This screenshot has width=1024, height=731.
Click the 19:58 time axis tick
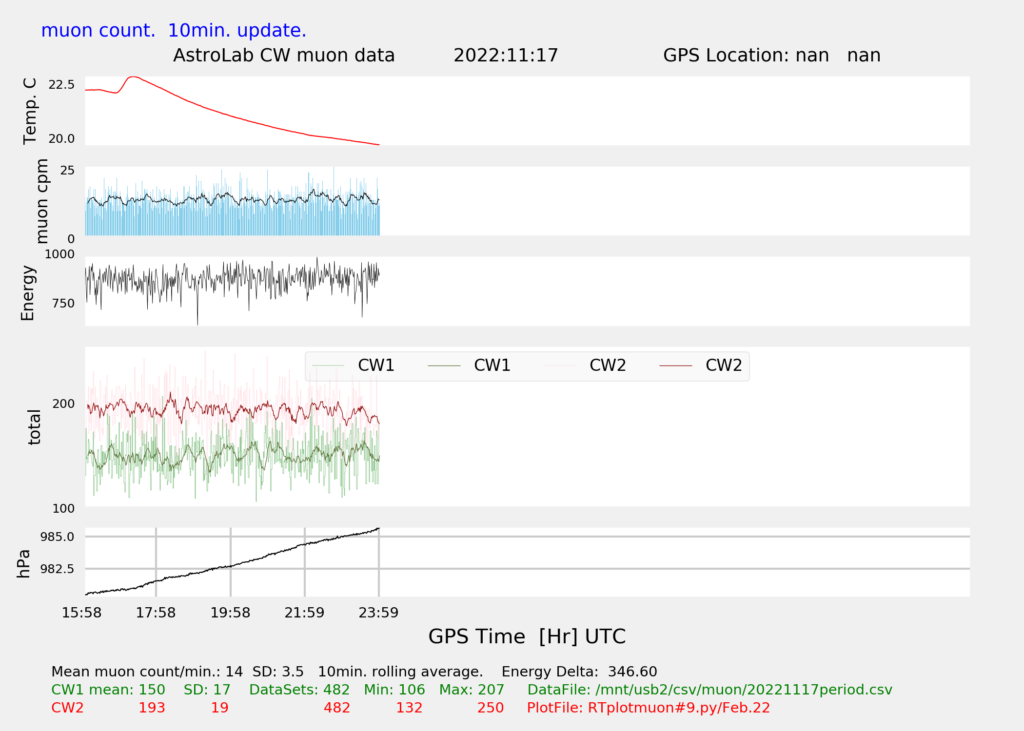(x=230, y=612)
